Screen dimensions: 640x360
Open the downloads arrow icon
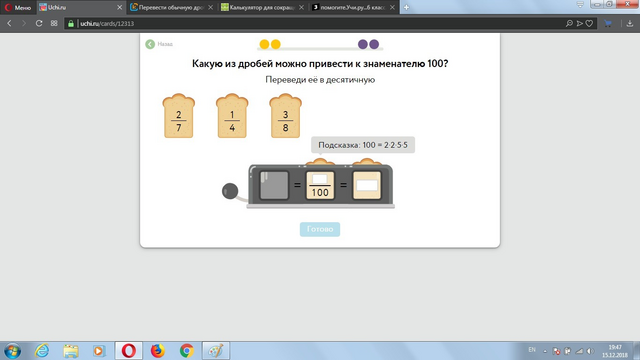629,24
